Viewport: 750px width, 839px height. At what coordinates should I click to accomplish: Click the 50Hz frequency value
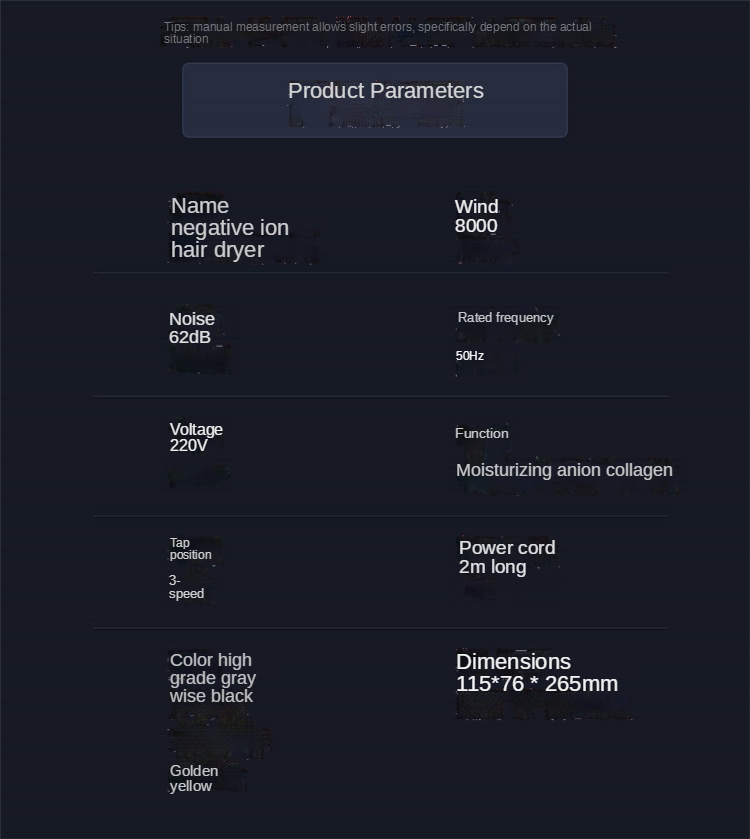click(x=470, y=356)
